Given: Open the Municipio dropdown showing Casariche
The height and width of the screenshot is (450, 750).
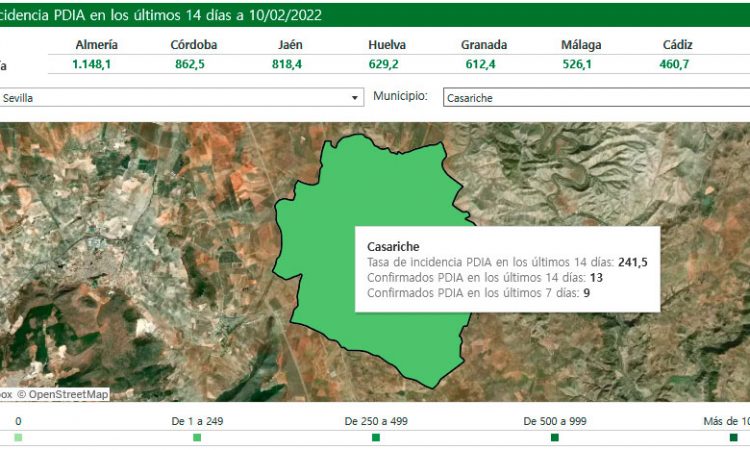Looking at the screenshot, I should 595,98.
